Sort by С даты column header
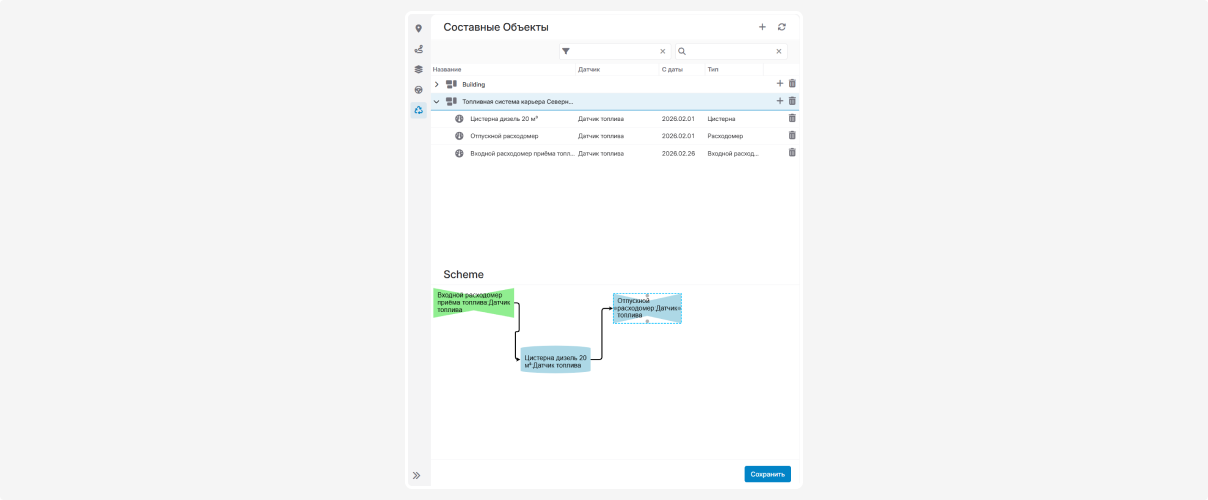The image size is (1208, 500). (x=672, y=69)
